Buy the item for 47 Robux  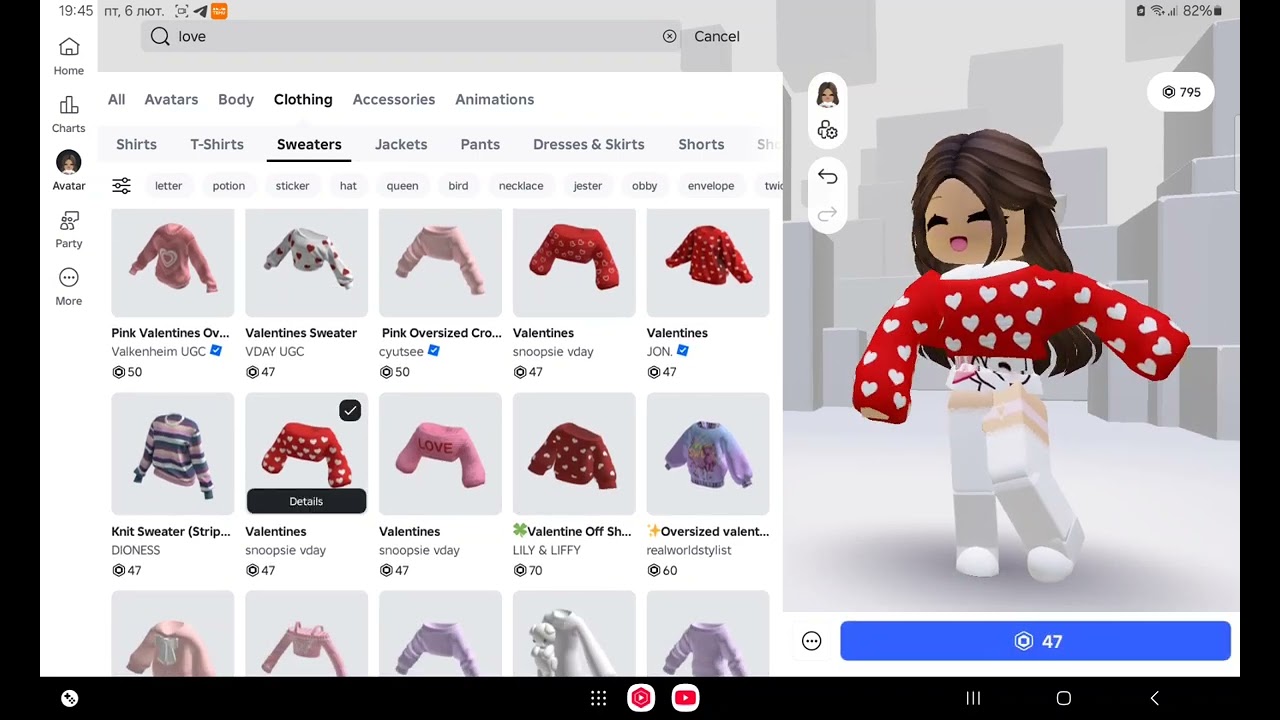tap(1035, 641)
